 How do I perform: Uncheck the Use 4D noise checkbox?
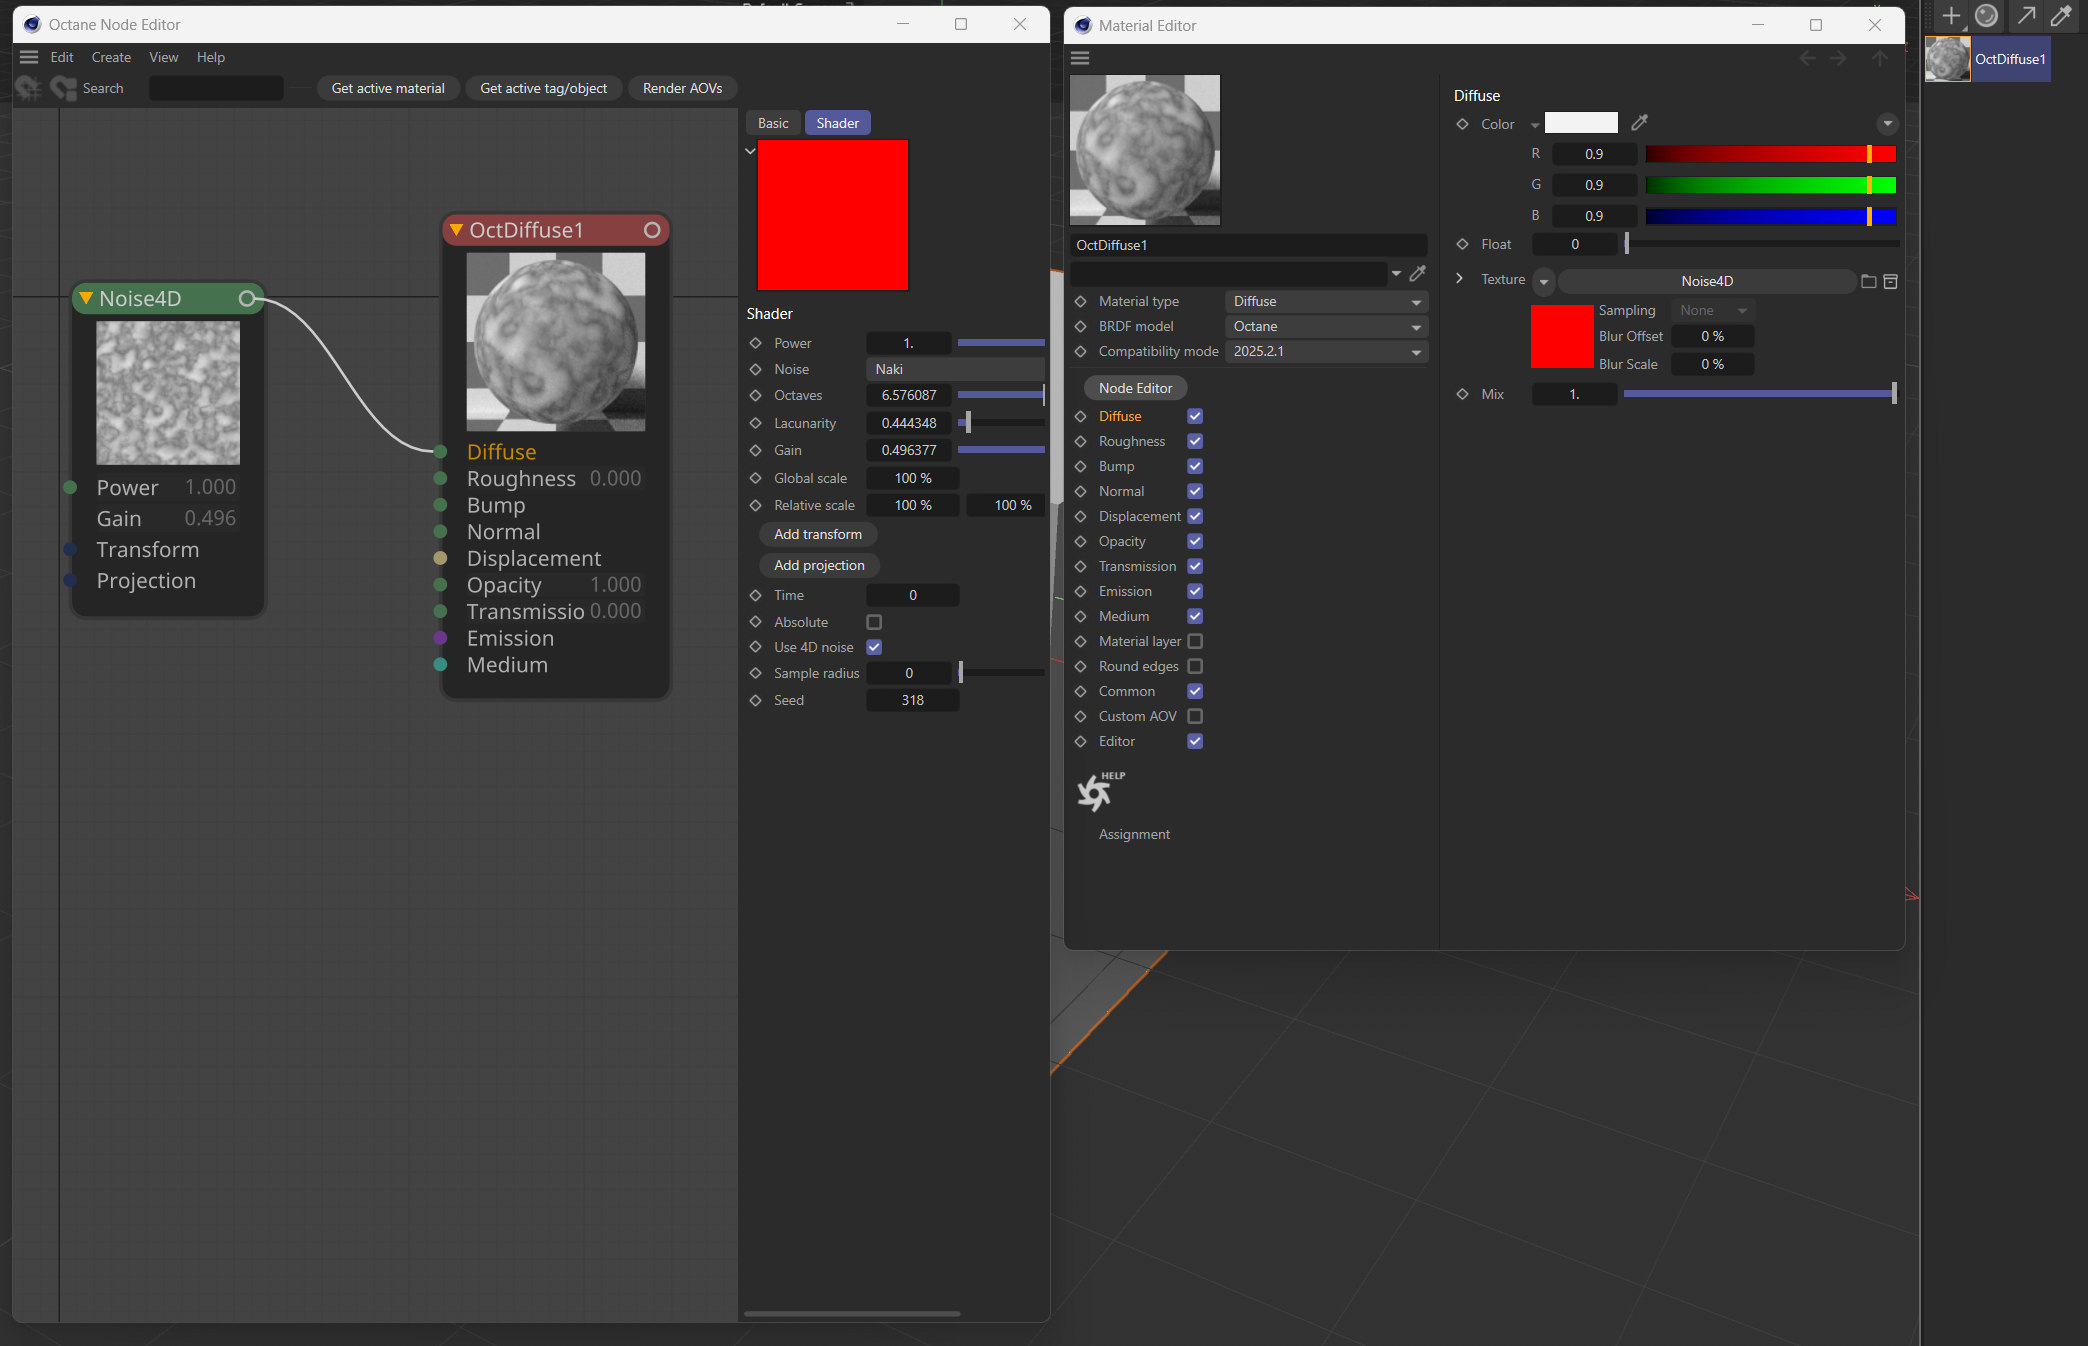coord(874,647)
